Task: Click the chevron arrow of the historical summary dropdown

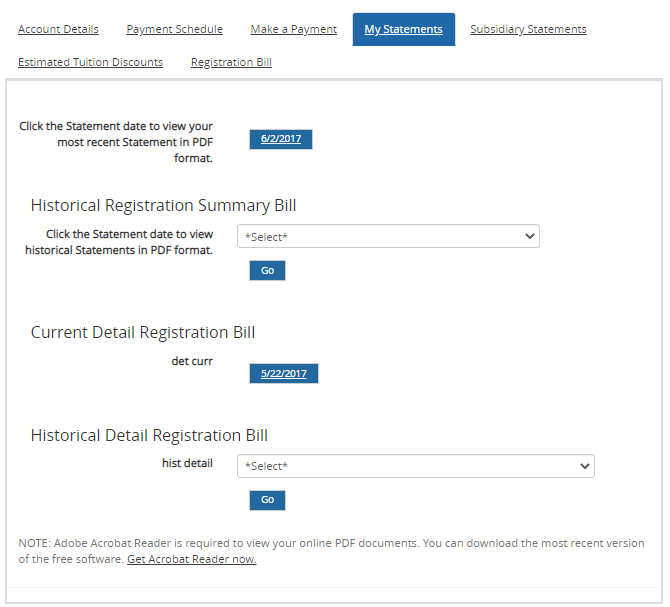Action: 529,237
